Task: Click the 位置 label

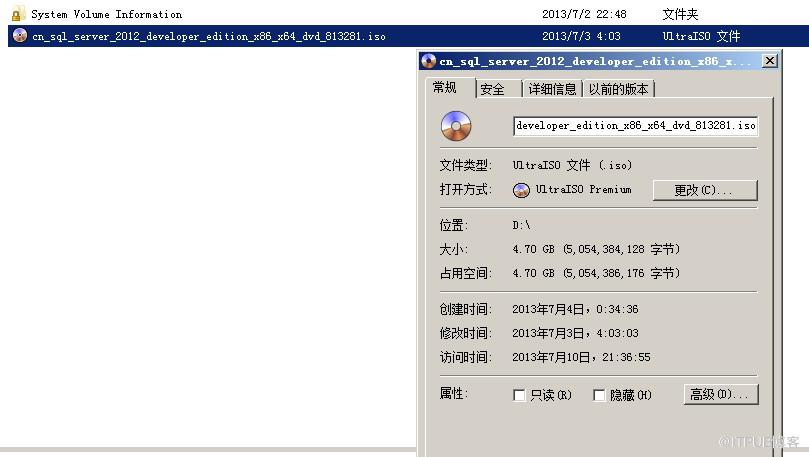Action: [x=454, y=225]
